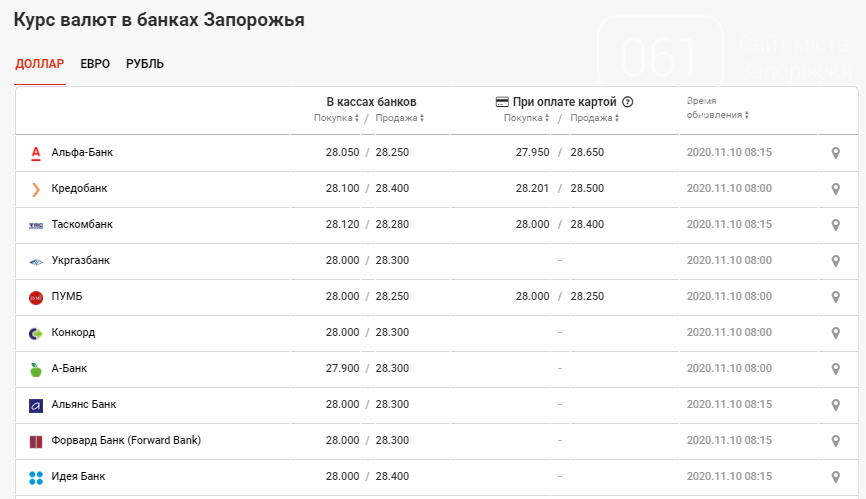This screenshot has width=866, height=499.
Task: Open map pin for Укргазбанк row
Action: tap(836, 261)
